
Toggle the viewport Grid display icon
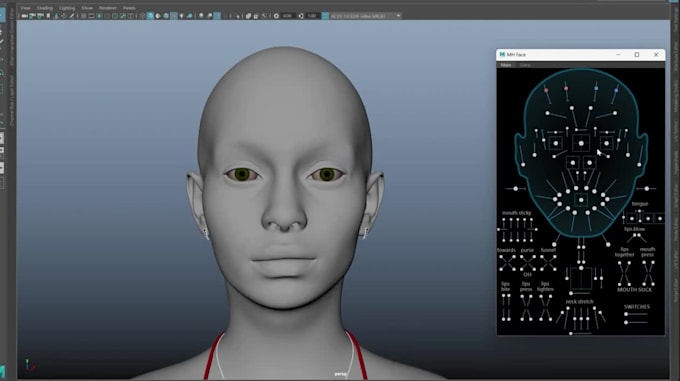coord(83,16)
